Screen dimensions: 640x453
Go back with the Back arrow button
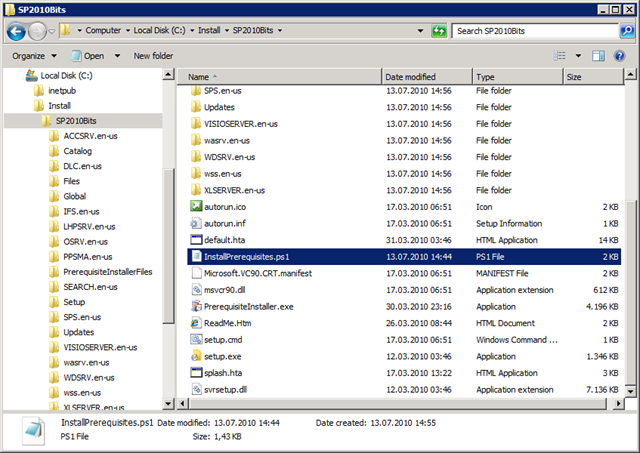coord(16,31)
